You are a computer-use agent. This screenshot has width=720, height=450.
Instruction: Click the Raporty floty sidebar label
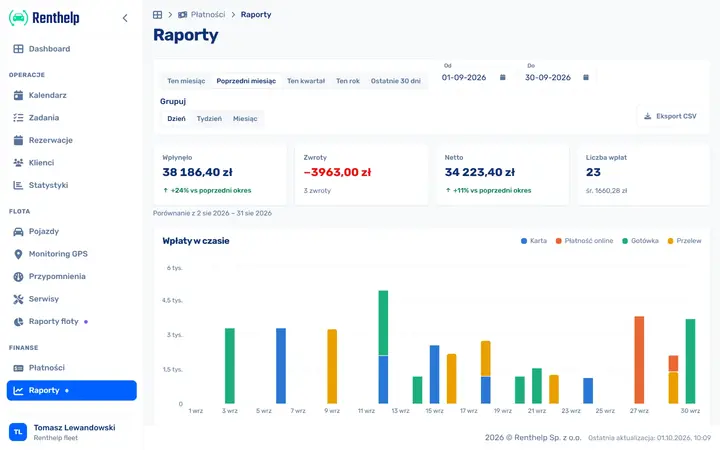tap(54, 321)
